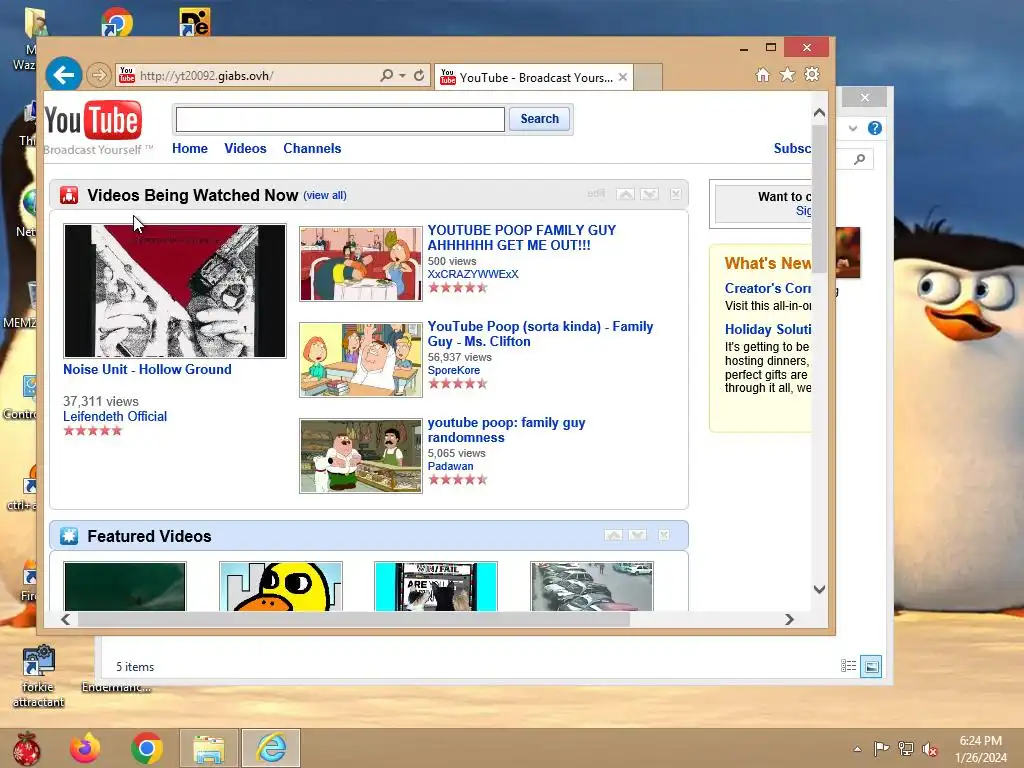The height and width of the screenshot is (768, 1024).
Task: Click the Featured Videos star icon
Action: coord(69,536)
